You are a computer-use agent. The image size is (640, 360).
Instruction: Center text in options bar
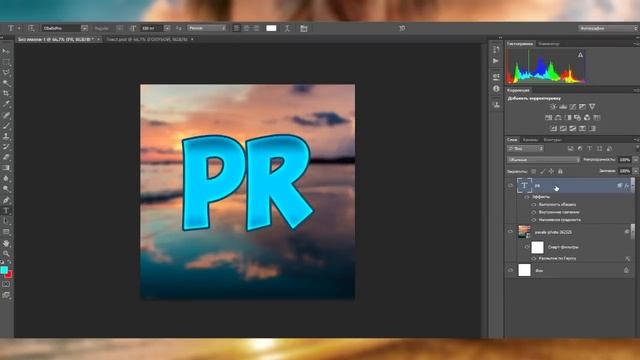pos(246,28)
